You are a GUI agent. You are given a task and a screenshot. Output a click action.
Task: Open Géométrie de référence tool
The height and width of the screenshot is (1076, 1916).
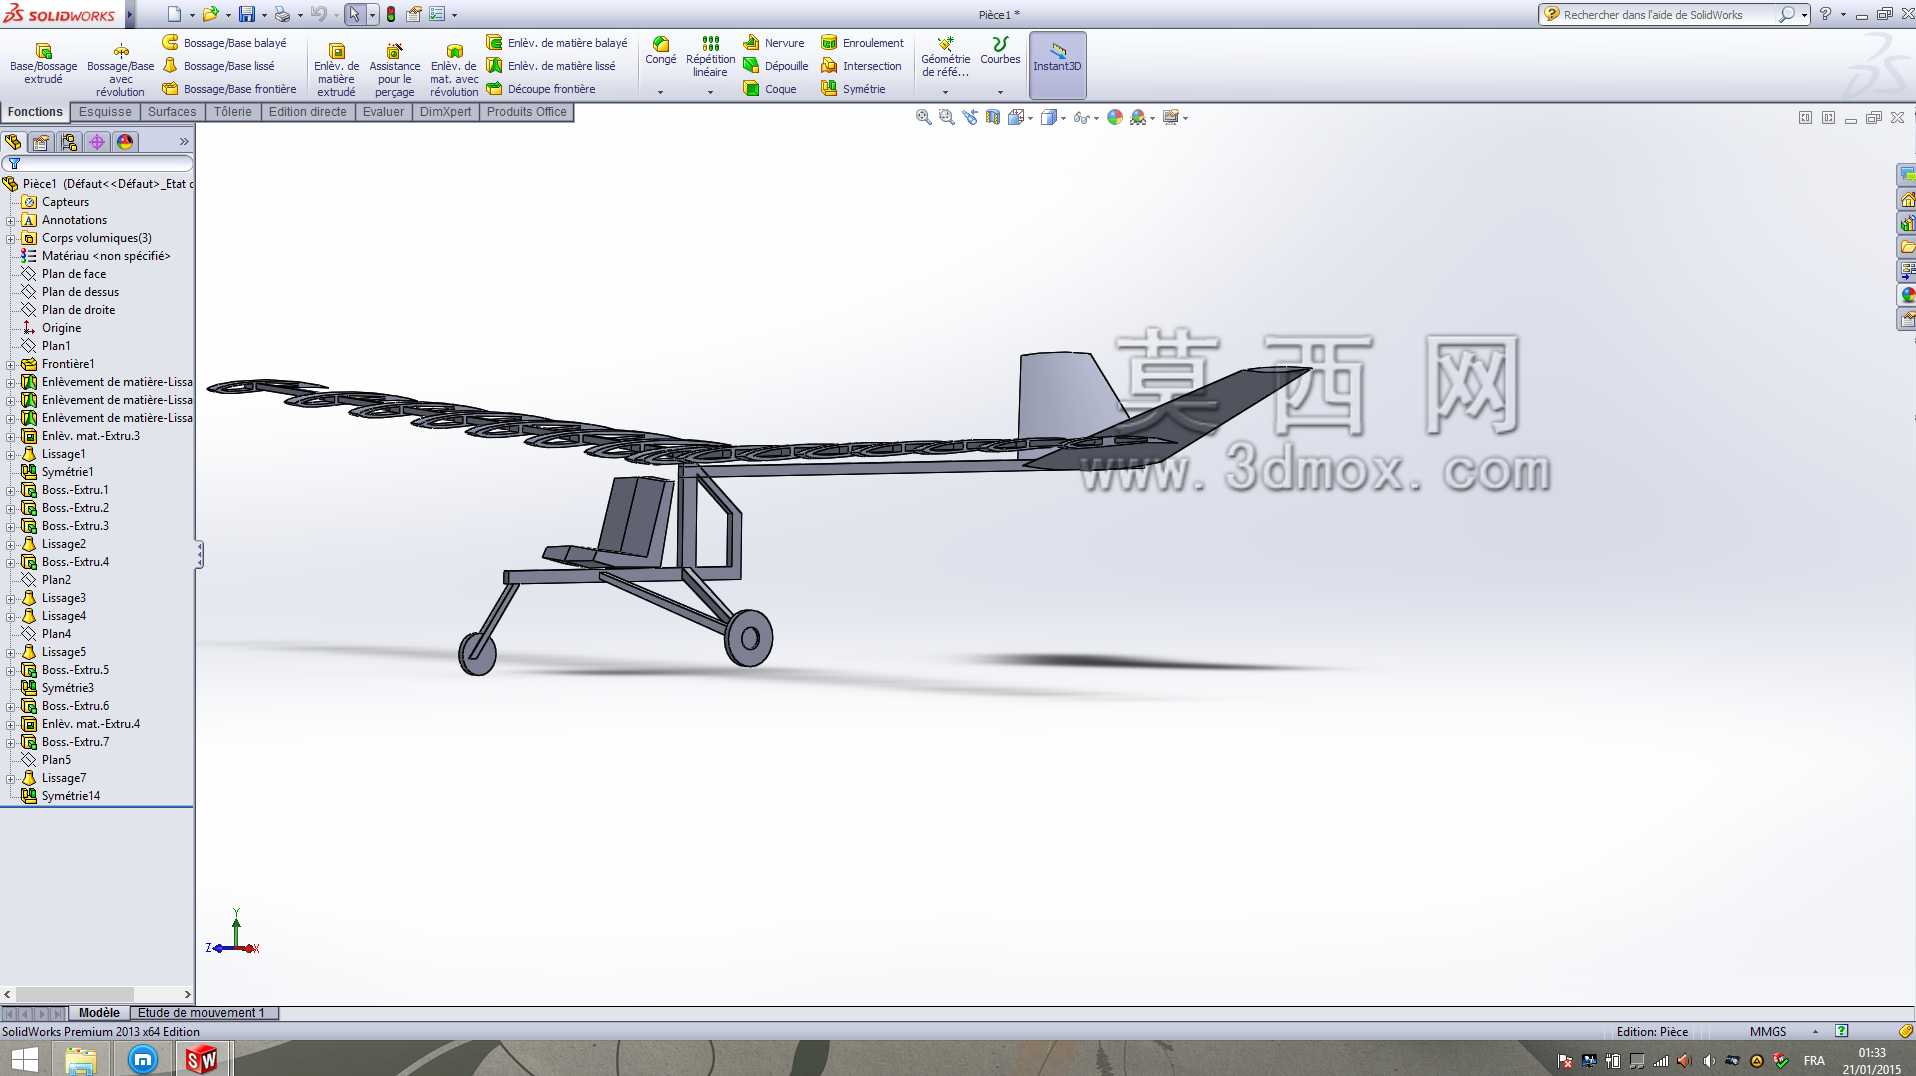point(945,57)
